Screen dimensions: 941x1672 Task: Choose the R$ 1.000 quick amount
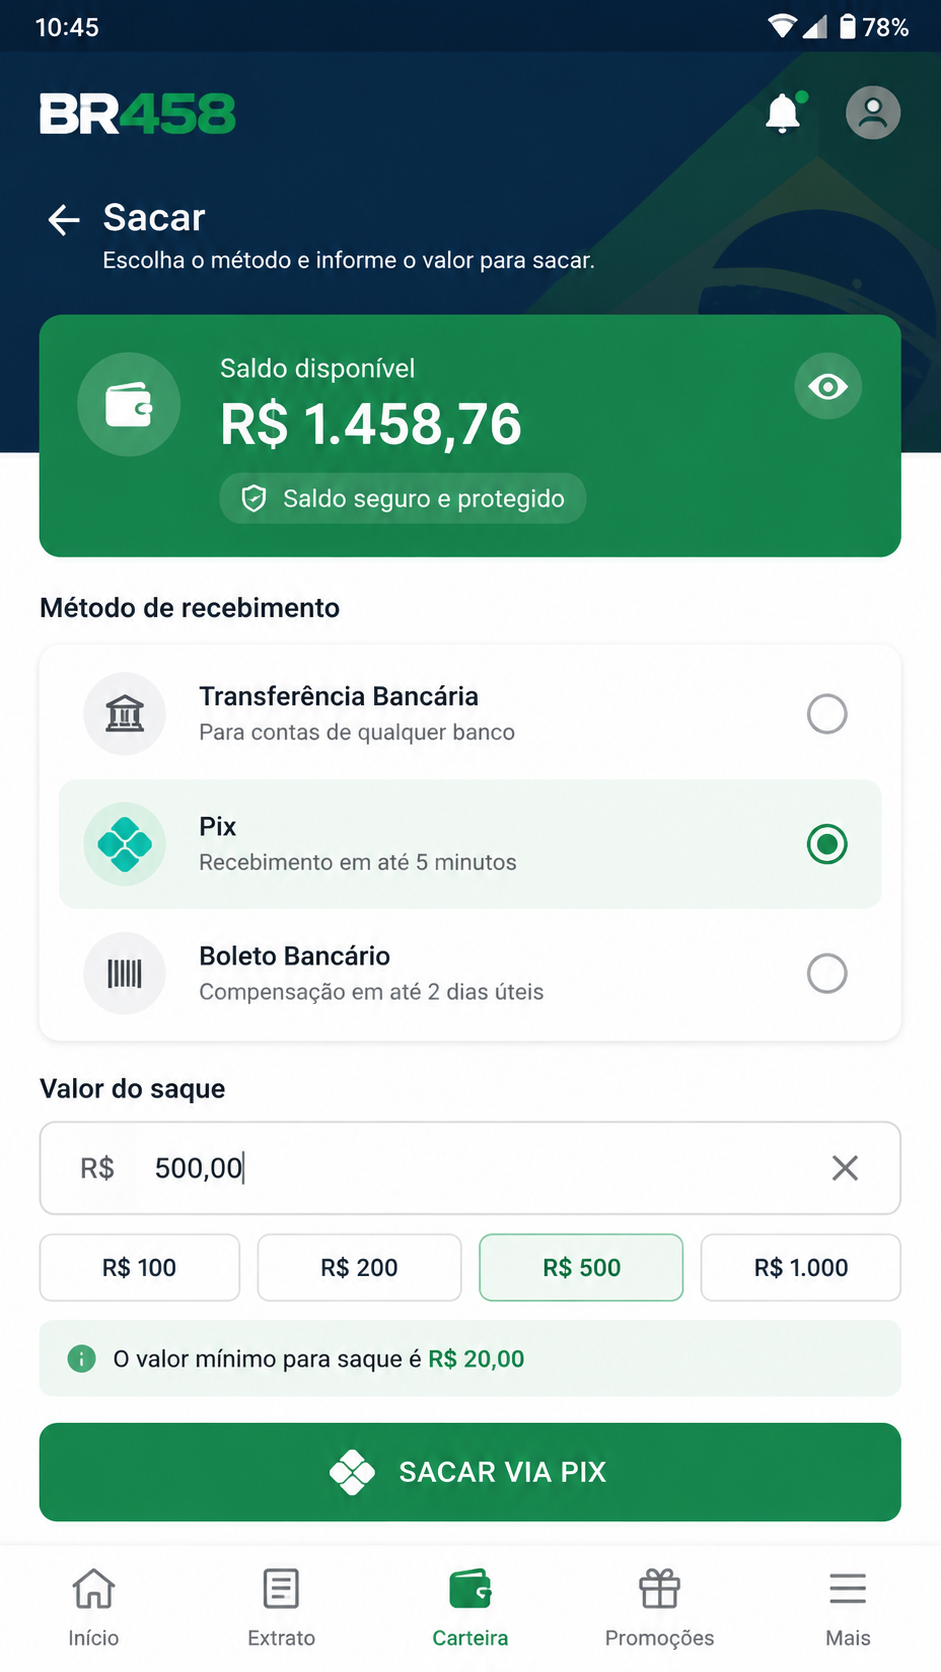[x=801, y=1268]
